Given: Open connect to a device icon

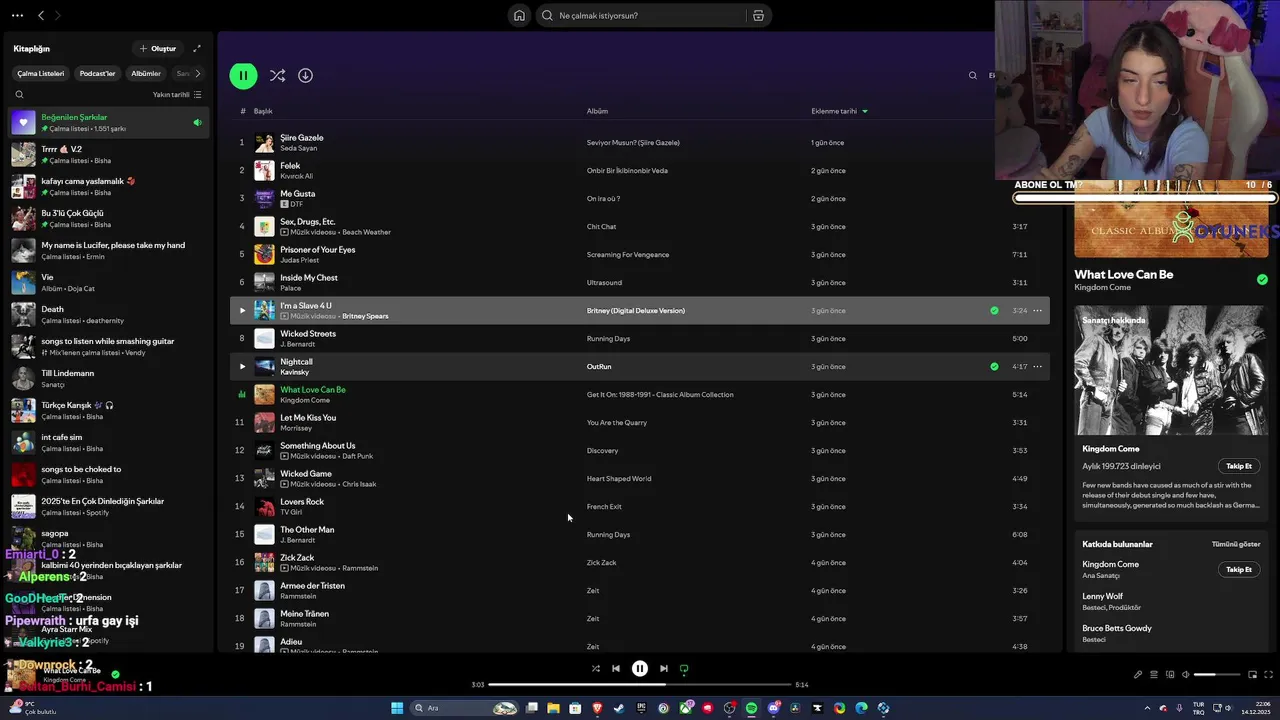Looking at the screenshot, I should pyautogui.click(x=1169, y=675).
